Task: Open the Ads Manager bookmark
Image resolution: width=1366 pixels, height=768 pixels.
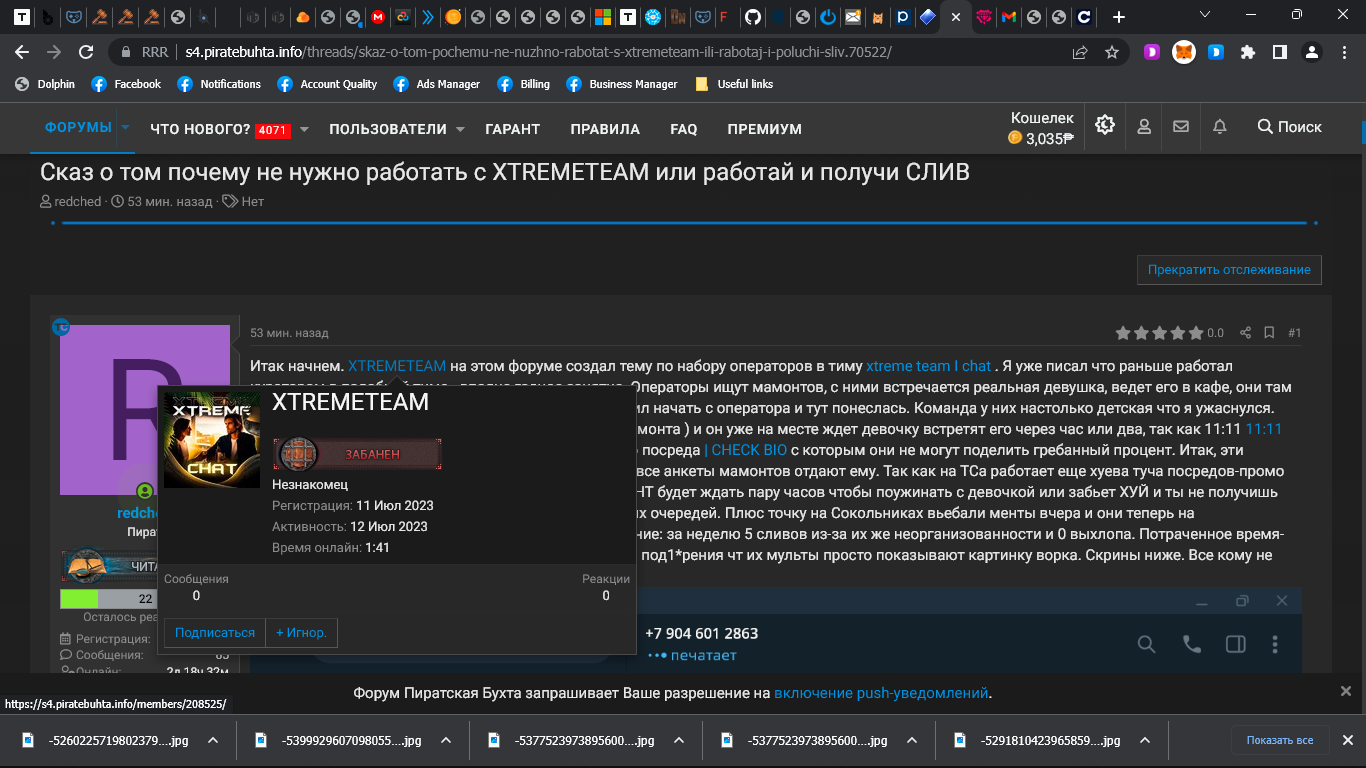Action: 436,84
